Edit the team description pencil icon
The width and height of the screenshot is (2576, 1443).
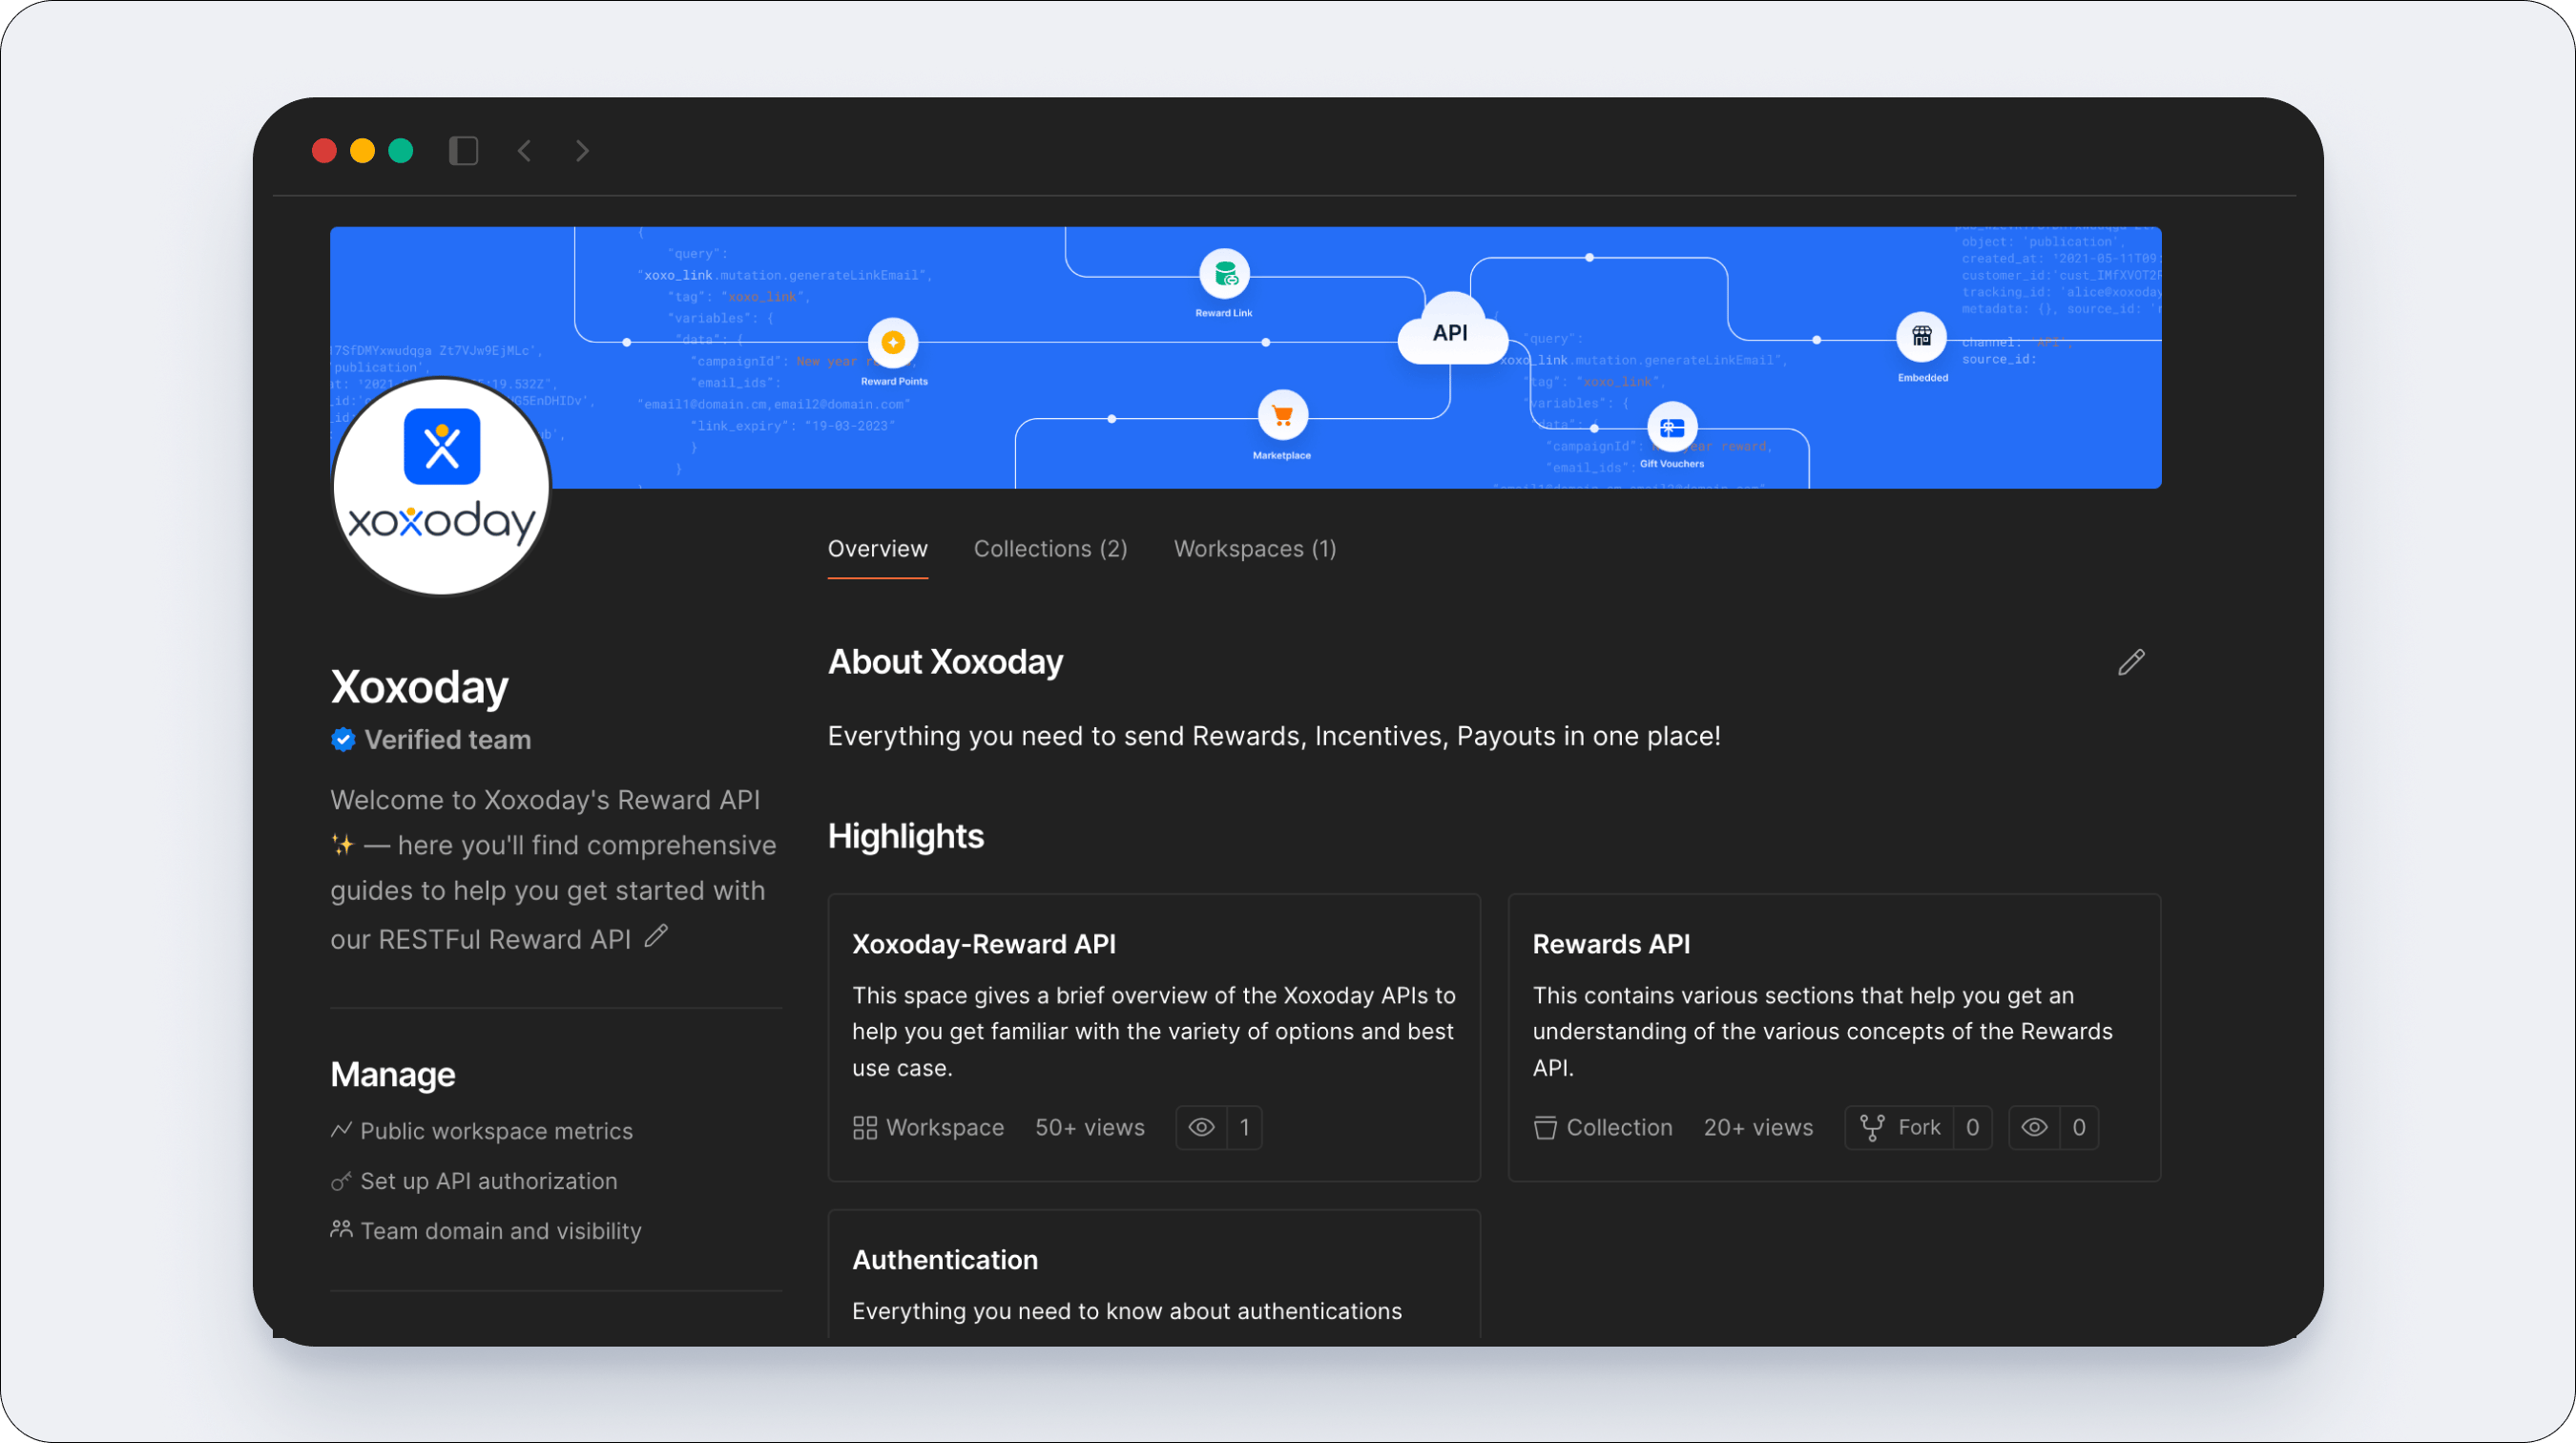pyautogui.click(x=656, y=936)
